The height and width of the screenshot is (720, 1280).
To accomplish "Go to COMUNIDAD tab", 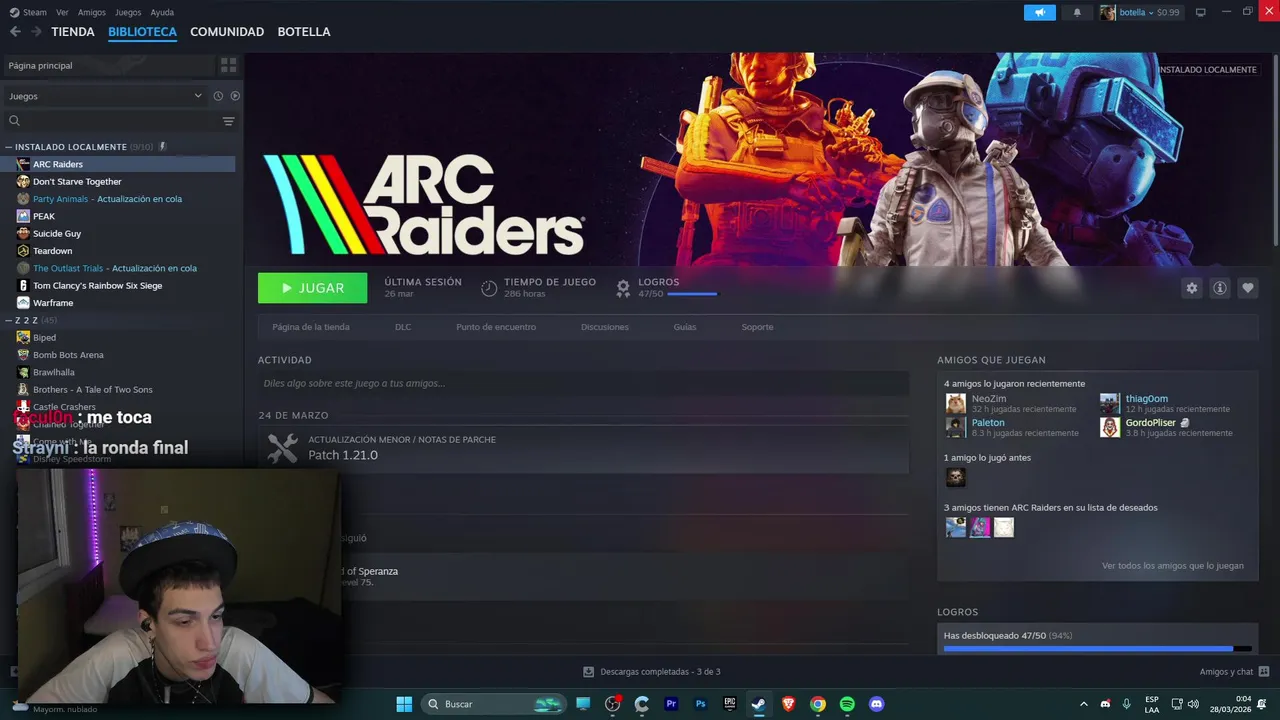I will (x=227, y=32).
